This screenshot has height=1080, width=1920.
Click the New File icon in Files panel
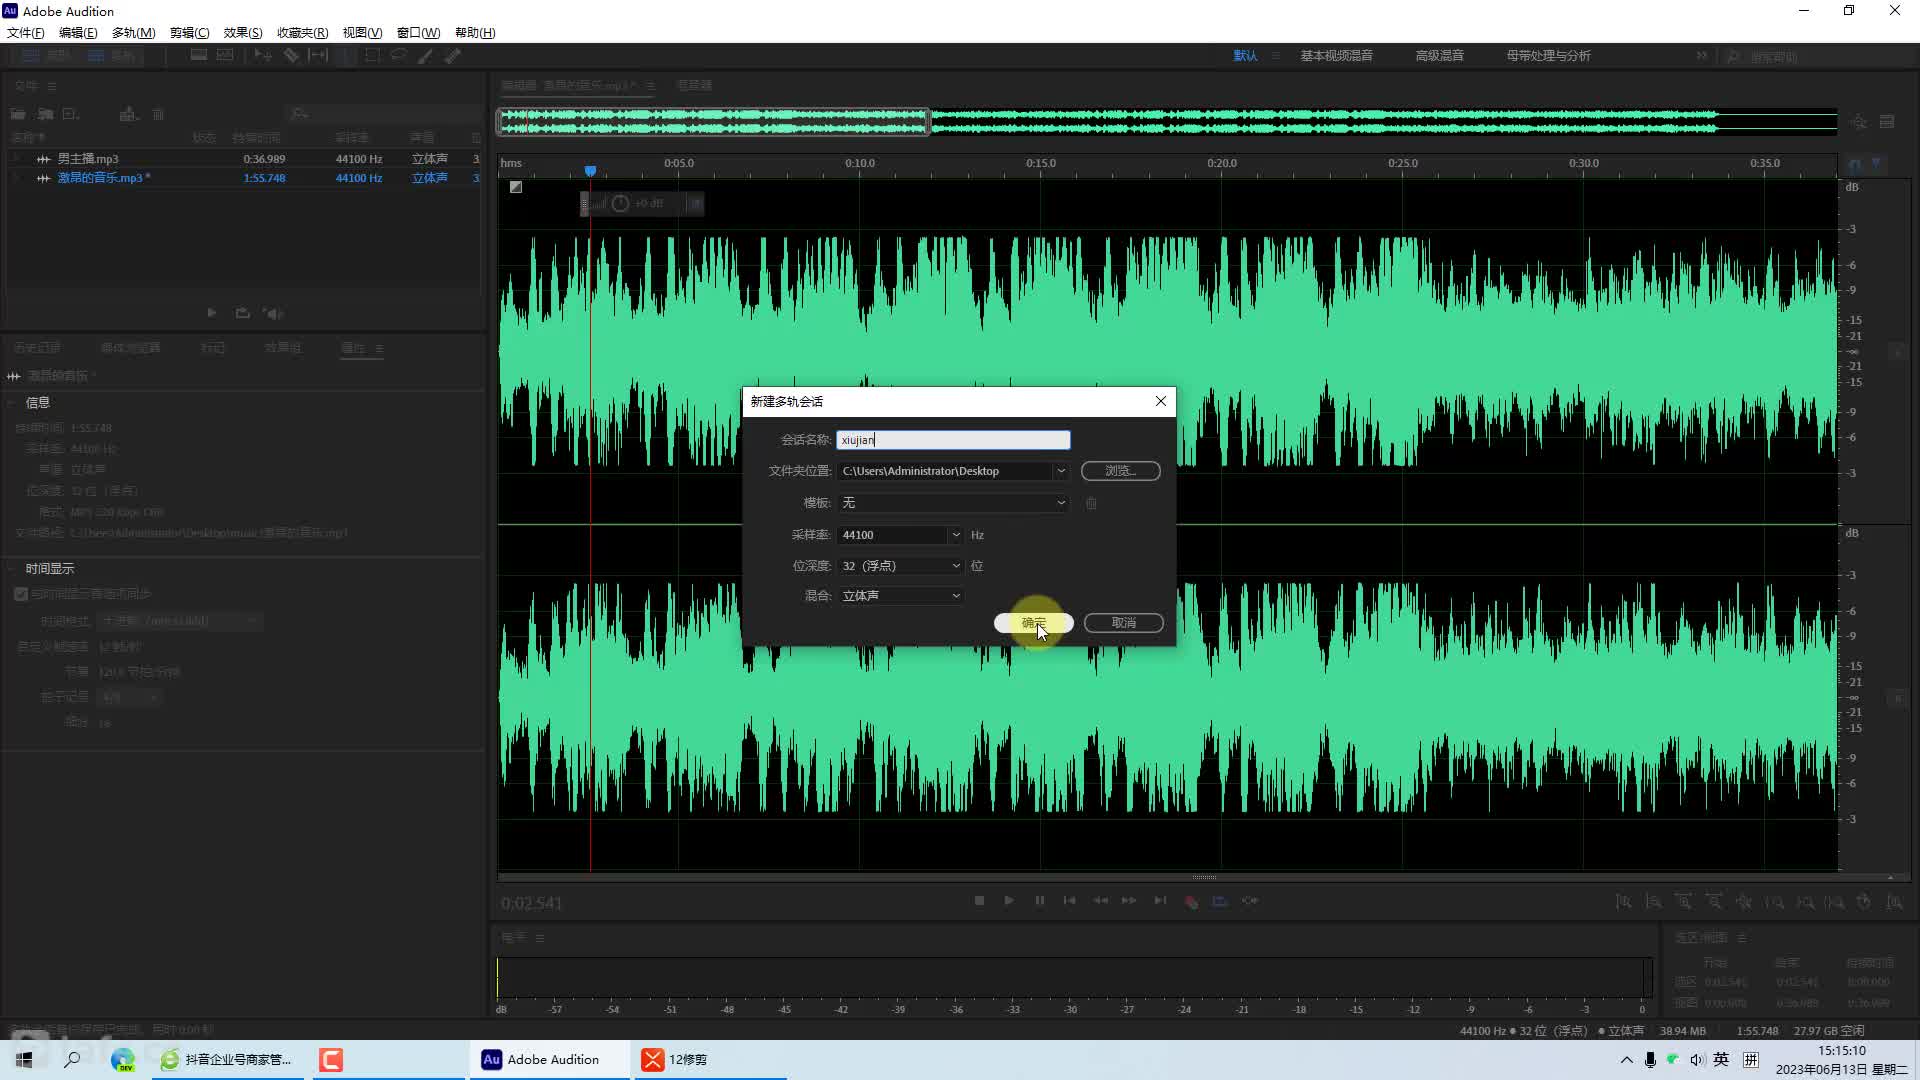pos(71,114)
